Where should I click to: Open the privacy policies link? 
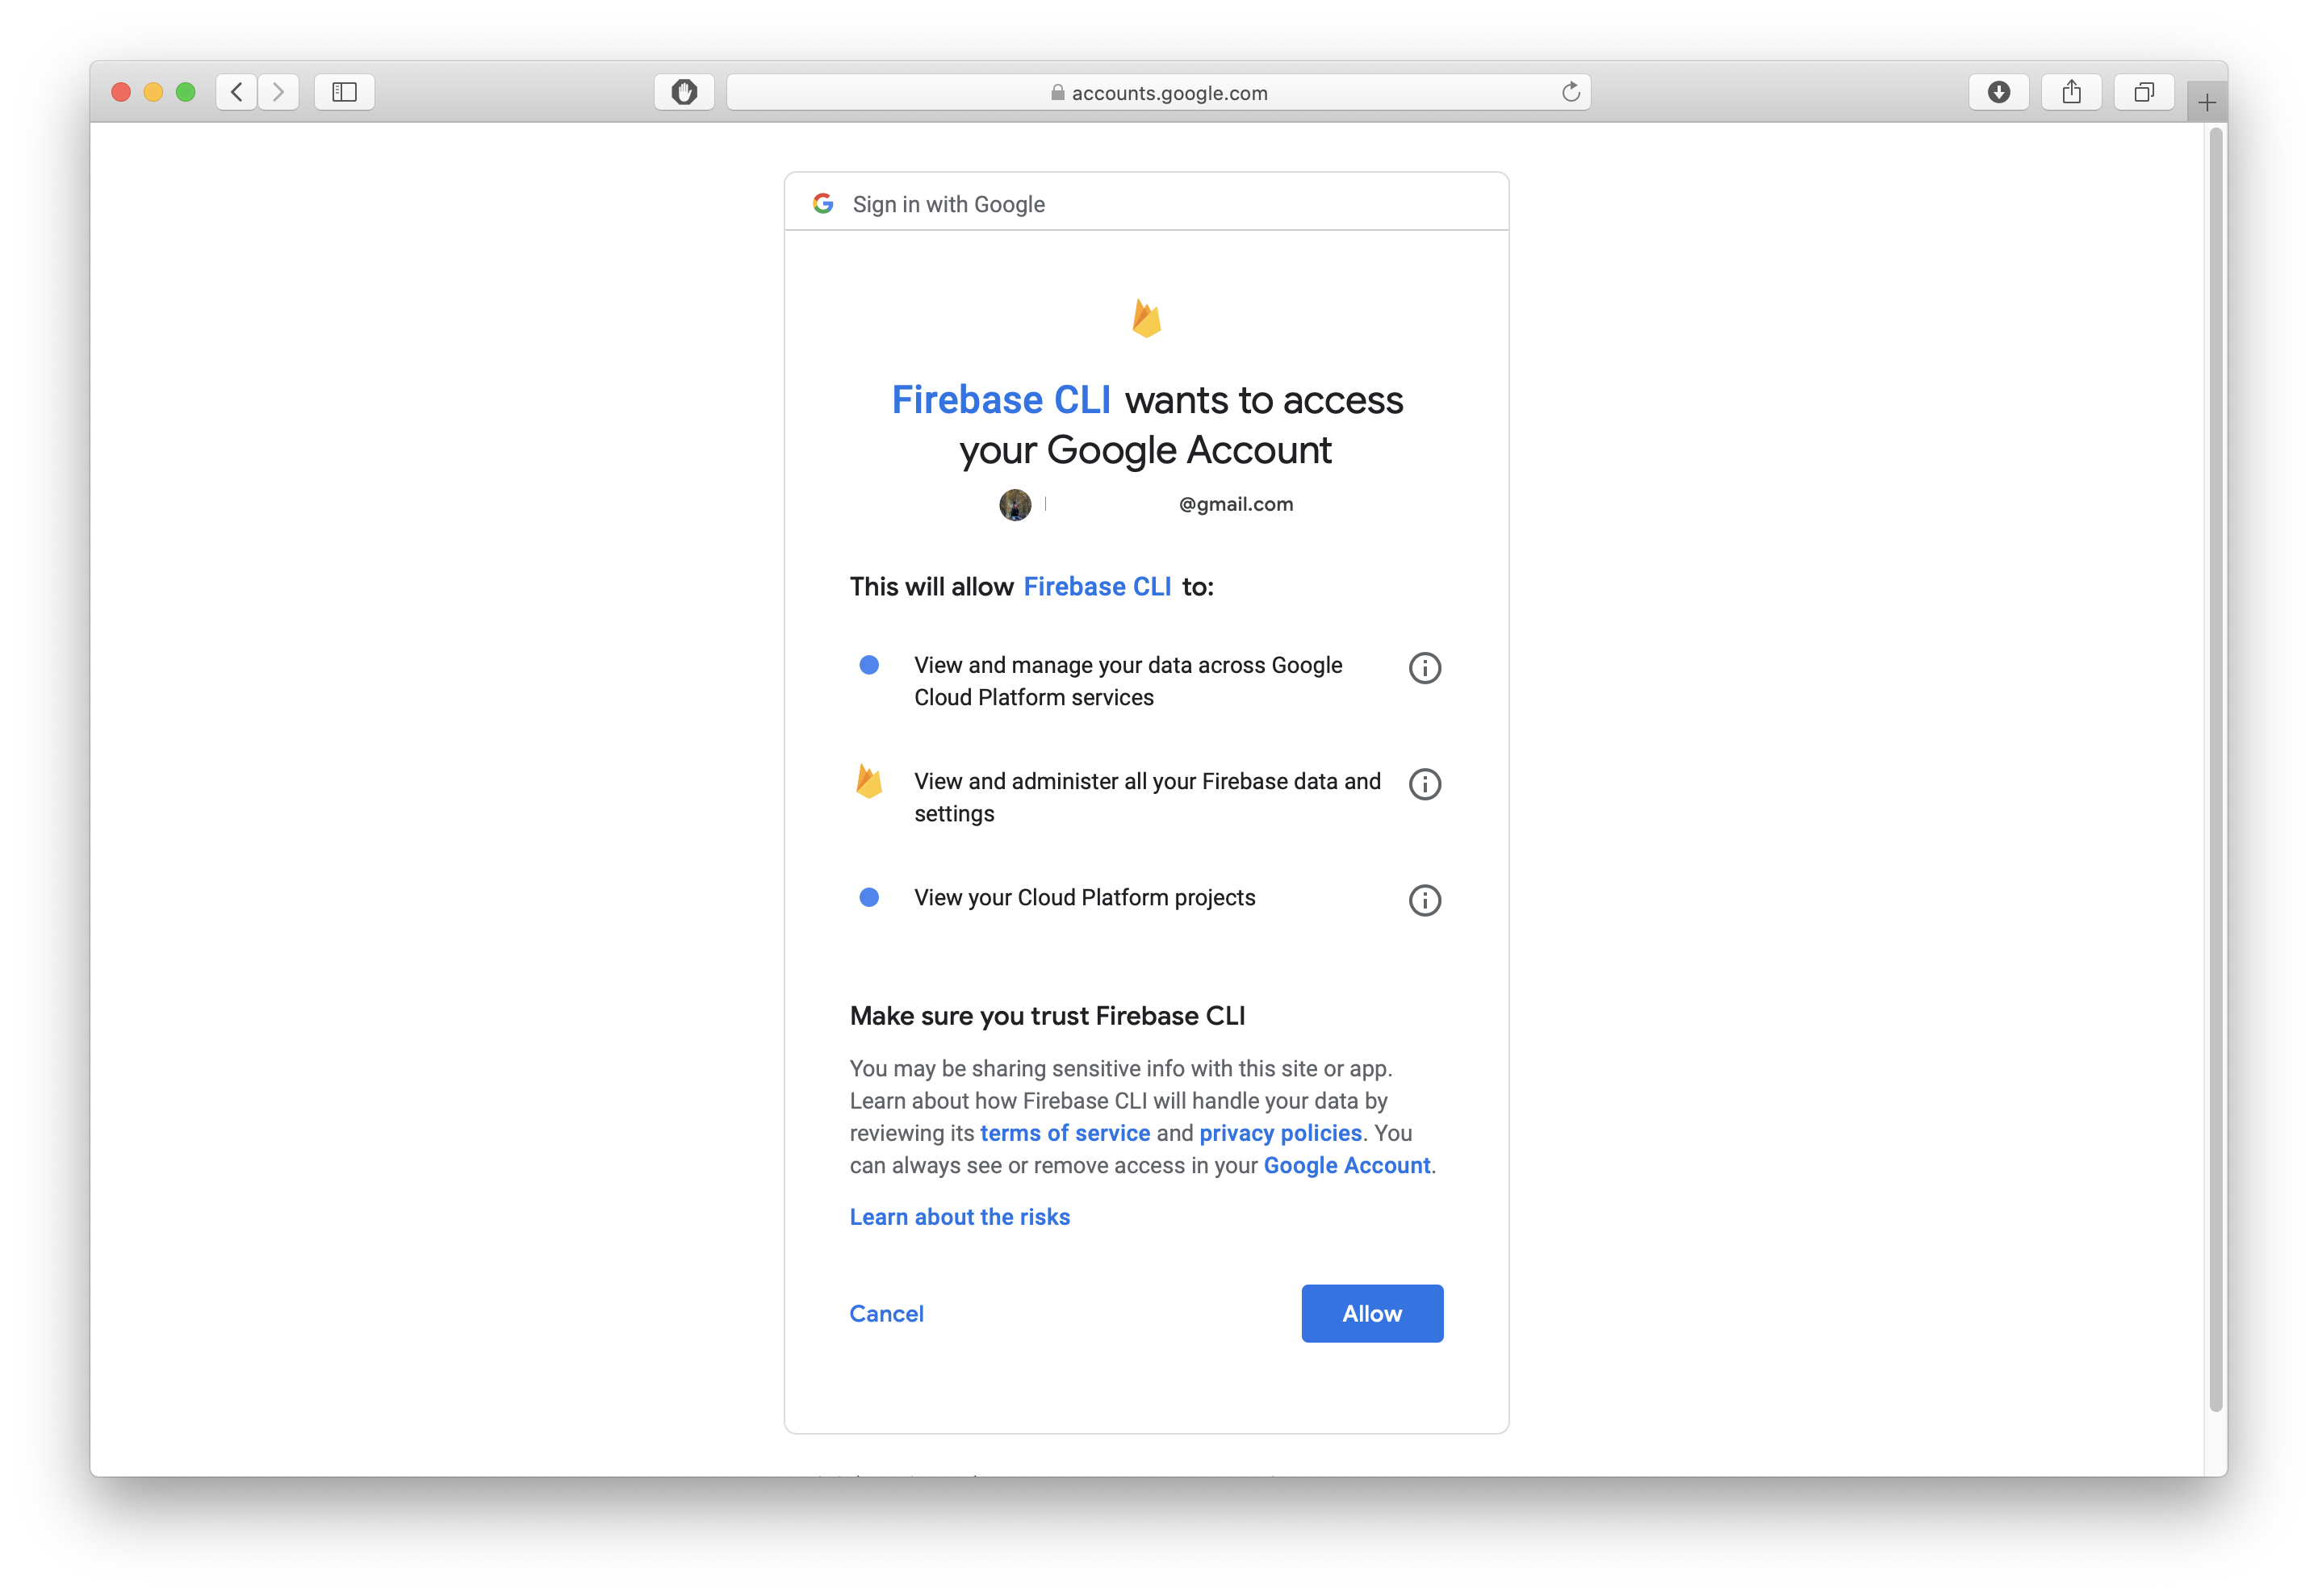point(1280,1133)
